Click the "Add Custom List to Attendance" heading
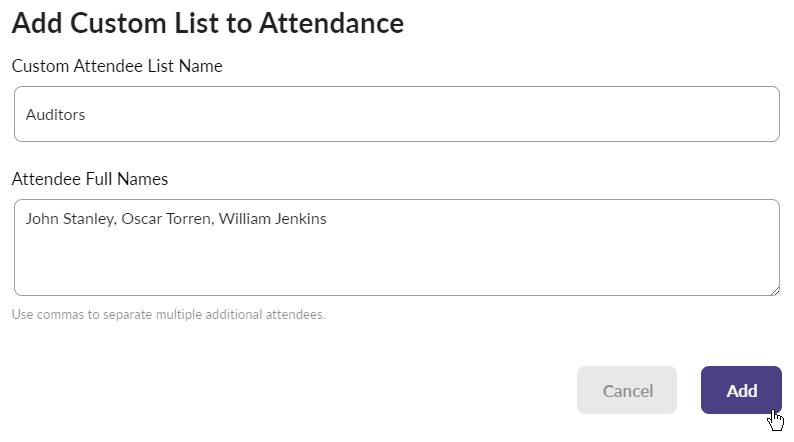 pos(208,23)
